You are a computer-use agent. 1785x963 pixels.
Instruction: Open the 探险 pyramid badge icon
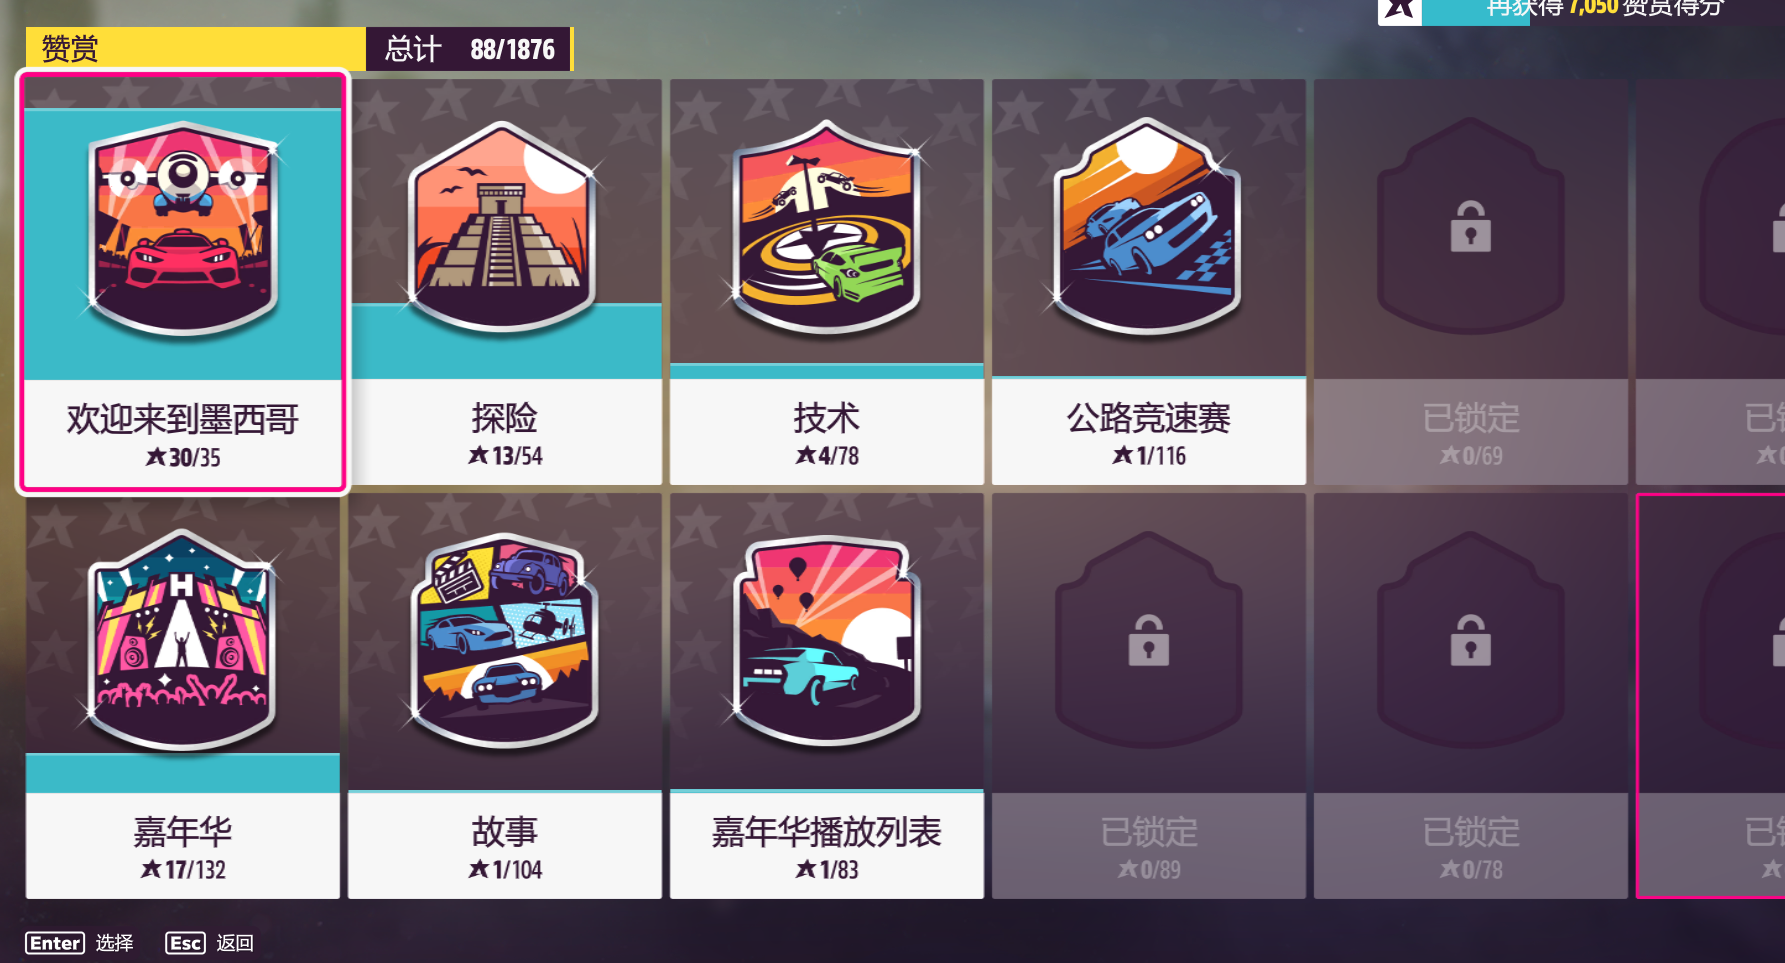point(504,227)
